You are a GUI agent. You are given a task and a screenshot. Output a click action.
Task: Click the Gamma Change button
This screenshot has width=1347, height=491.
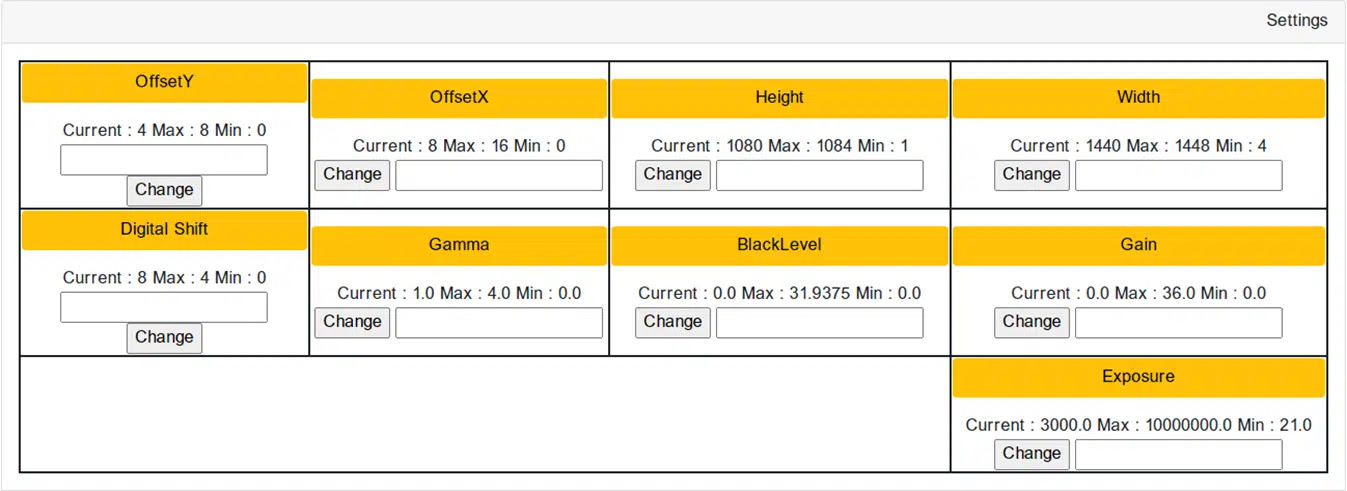click(x=352, y=322)
